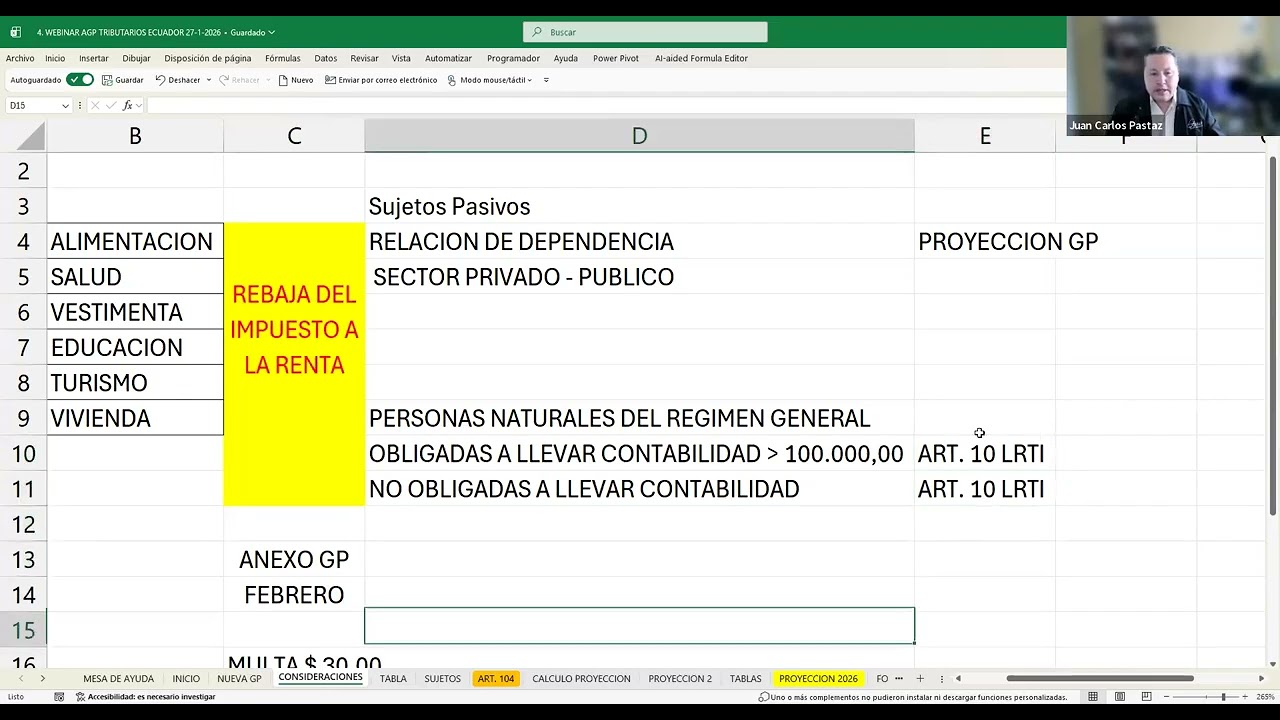Open the Programador ribbon tab
This screenshot has width=1280, height=720.
point(513,58)
